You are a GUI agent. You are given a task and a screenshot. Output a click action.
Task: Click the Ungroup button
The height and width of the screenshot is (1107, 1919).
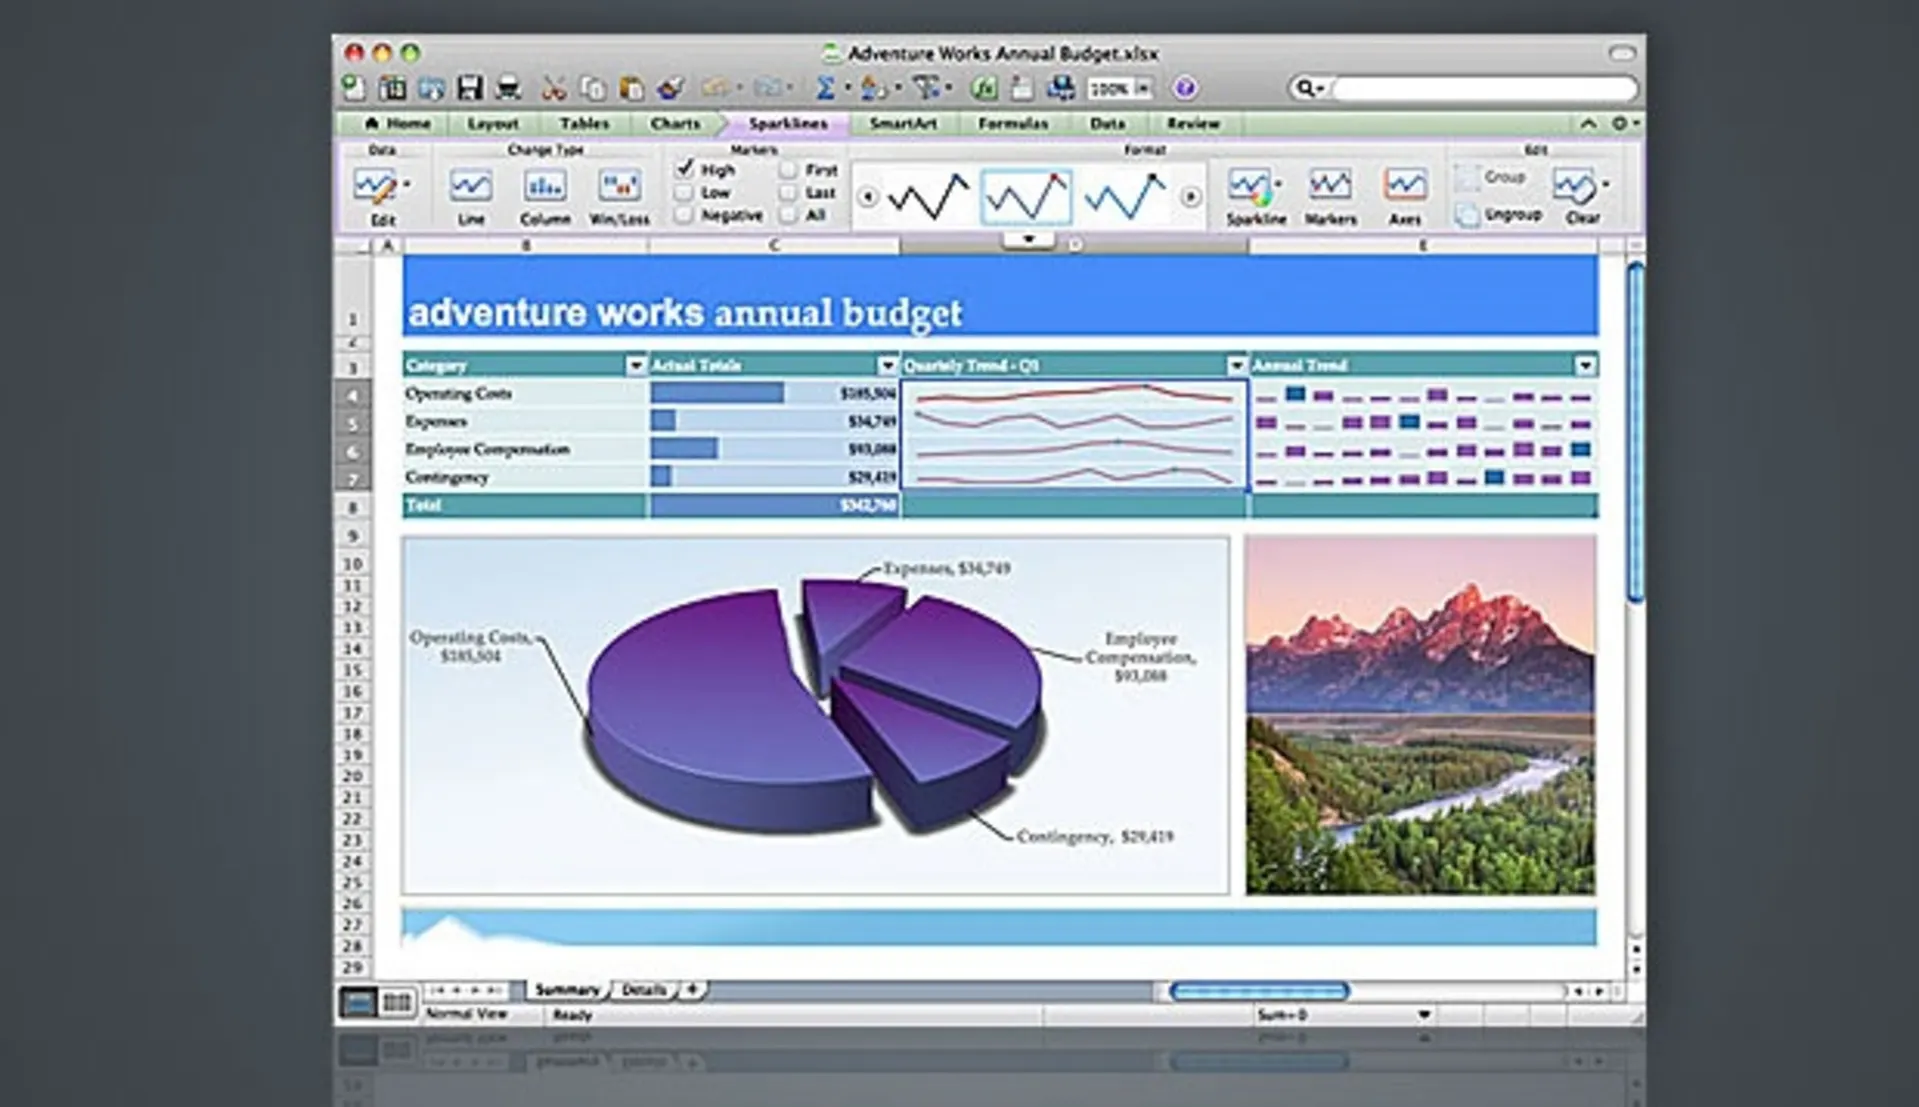pyautogui.click(x=1499, y=214)
